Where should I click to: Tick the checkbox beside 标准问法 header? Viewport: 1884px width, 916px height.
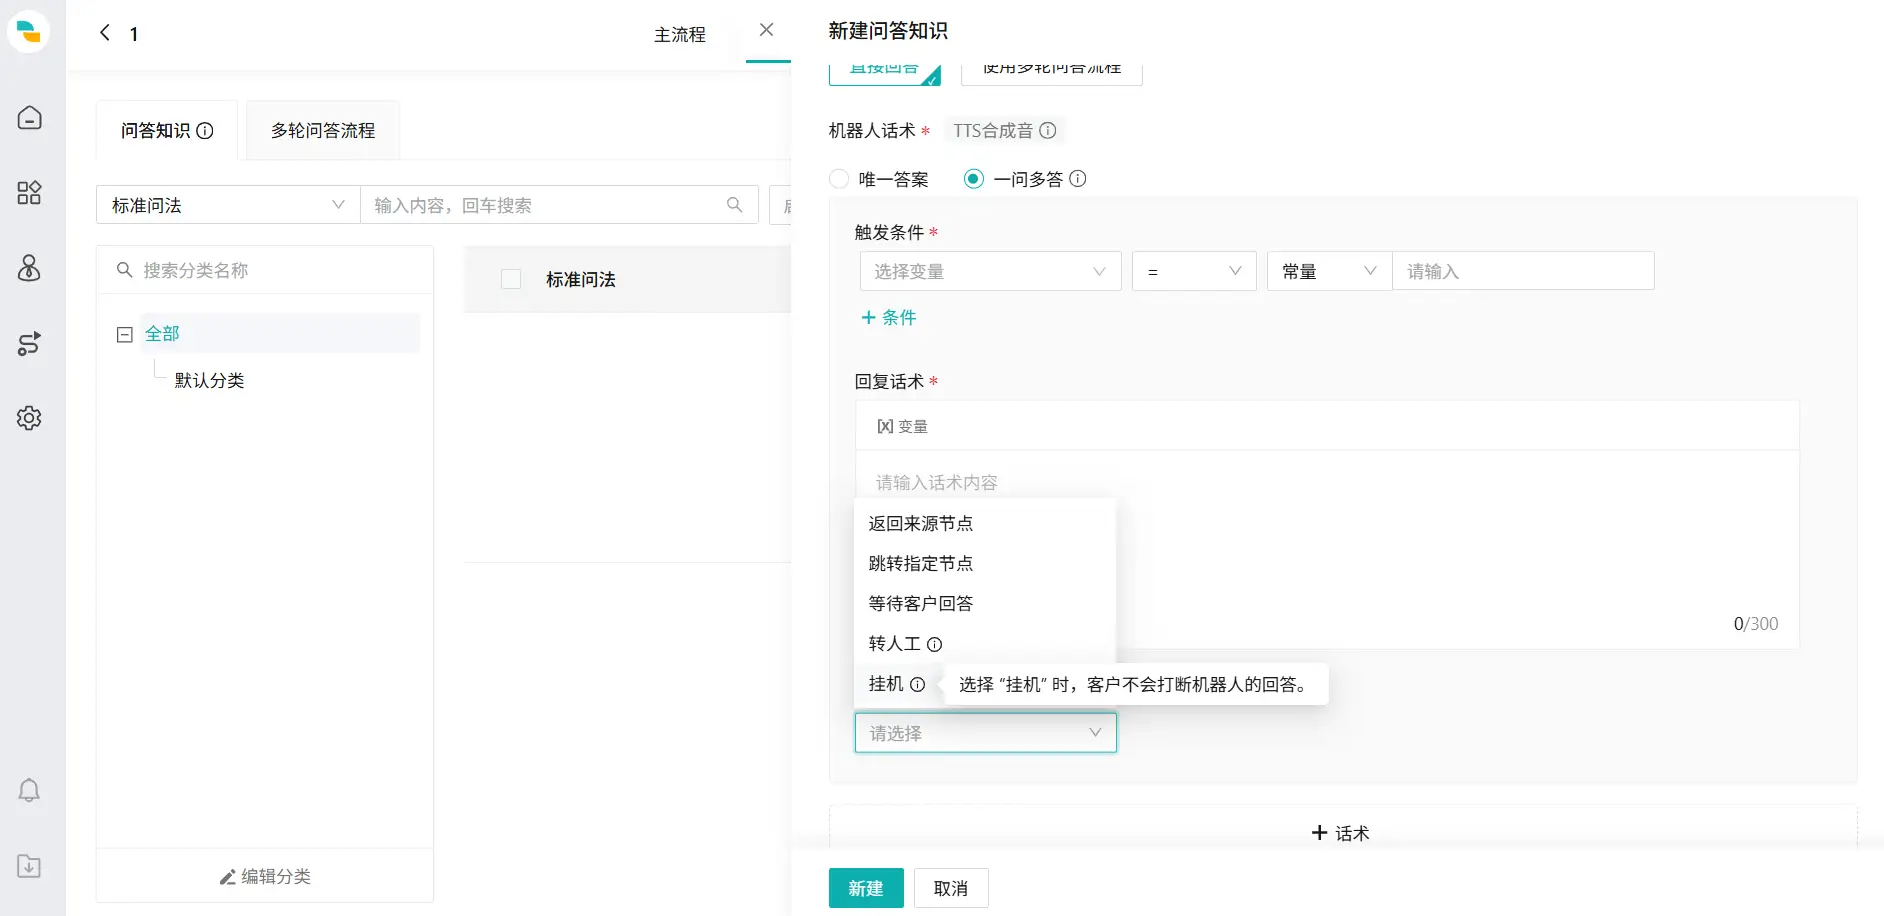pos(511,279)
